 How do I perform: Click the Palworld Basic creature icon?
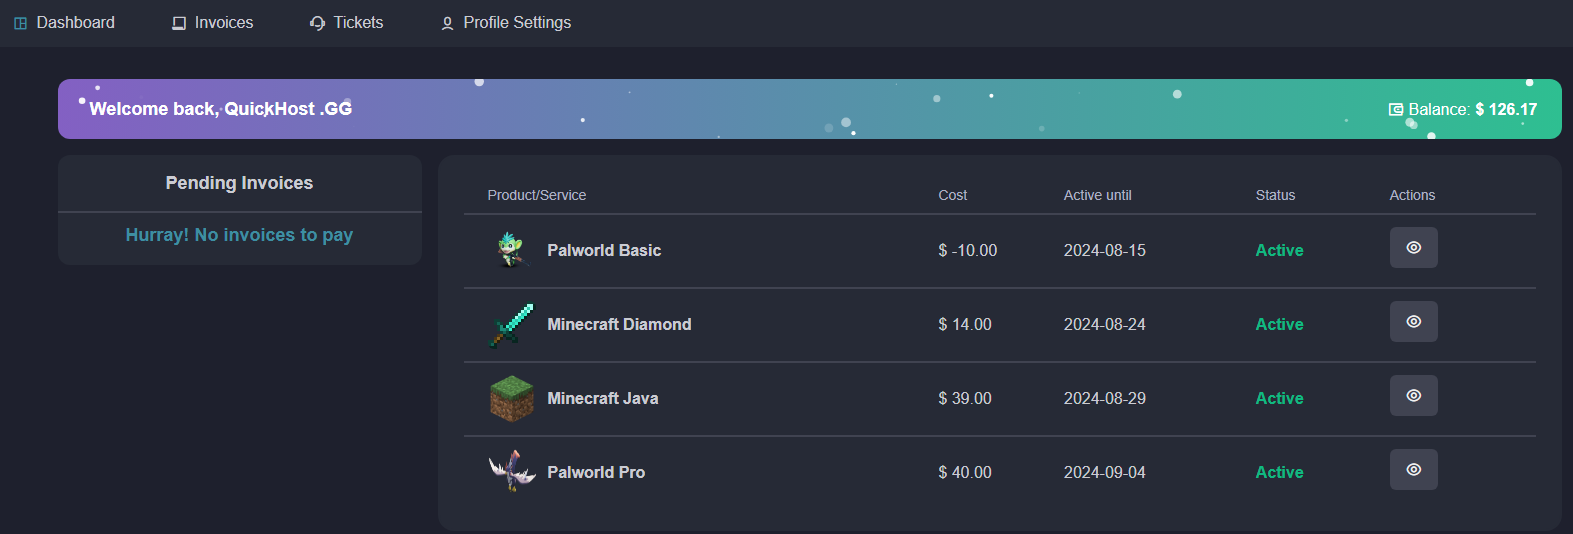511,250
